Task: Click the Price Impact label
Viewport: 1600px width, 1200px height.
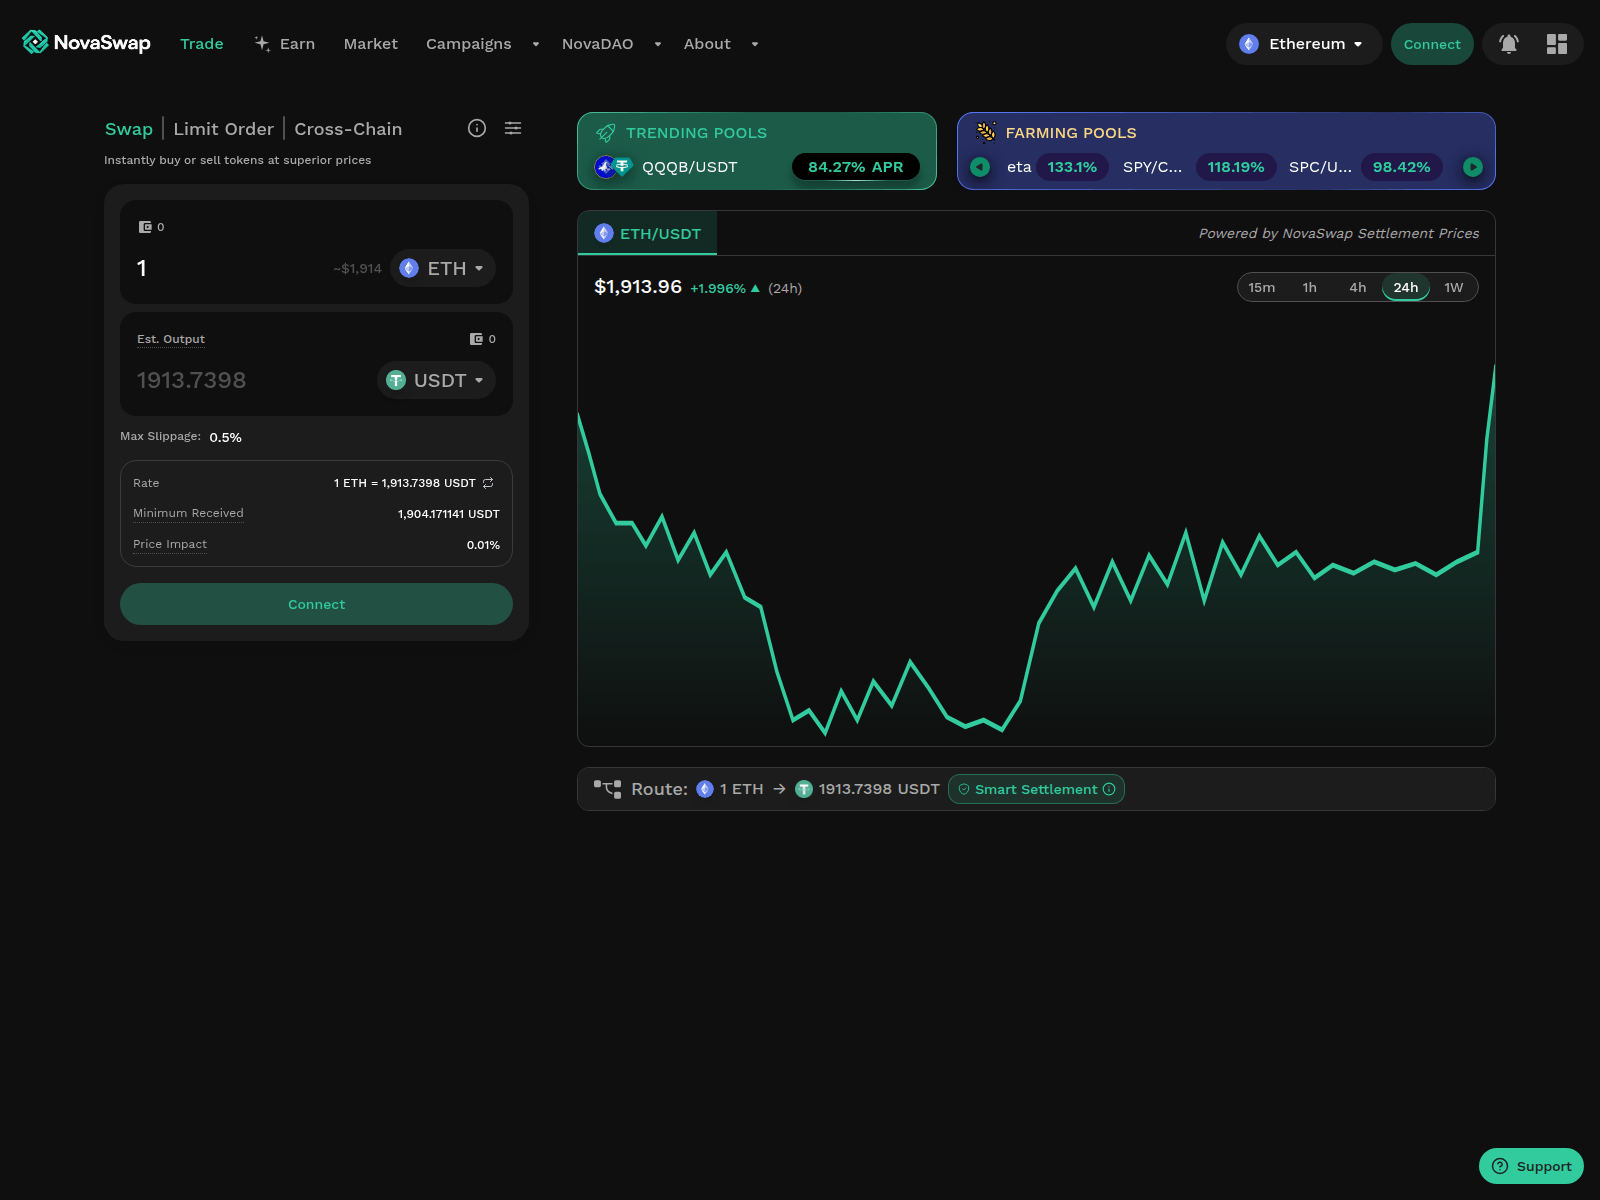Action: 170,544
